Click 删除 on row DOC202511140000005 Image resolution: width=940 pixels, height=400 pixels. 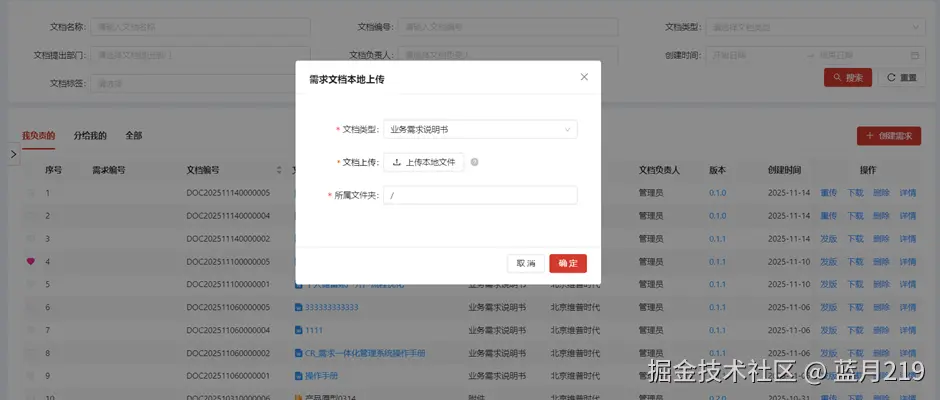tap(881, 193)
